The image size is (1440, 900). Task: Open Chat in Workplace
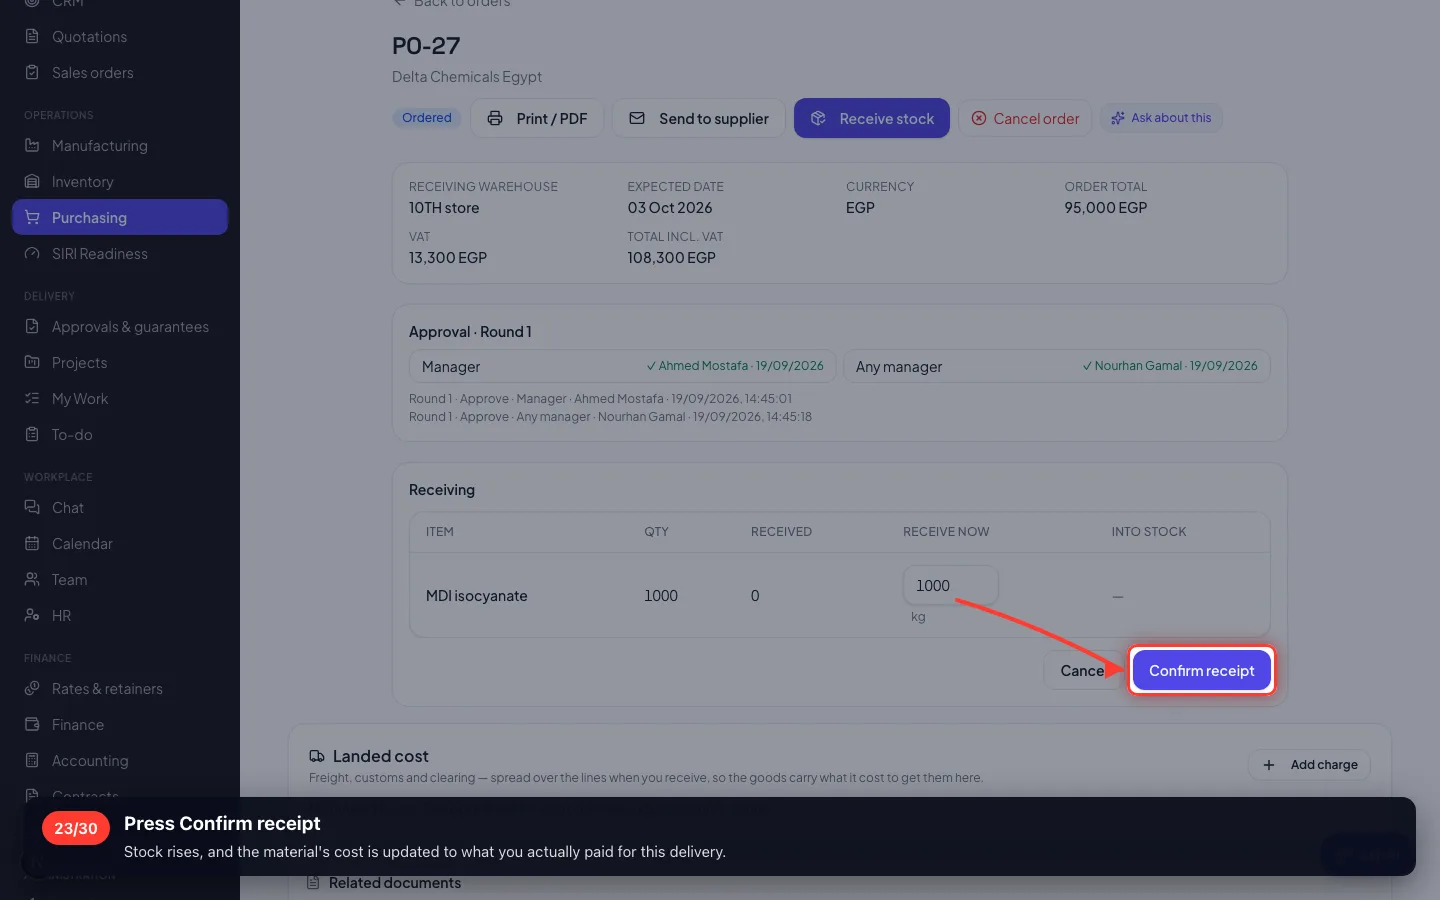[x=120, y=508]
